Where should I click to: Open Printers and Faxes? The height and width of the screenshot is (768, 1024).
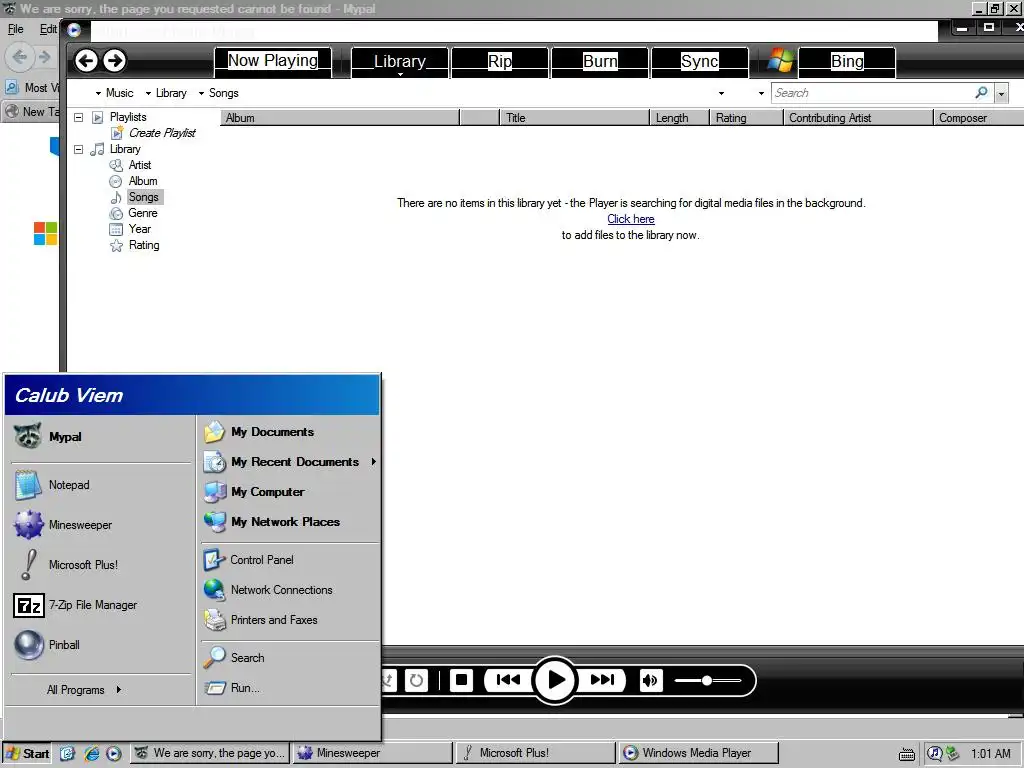(289, 620)
